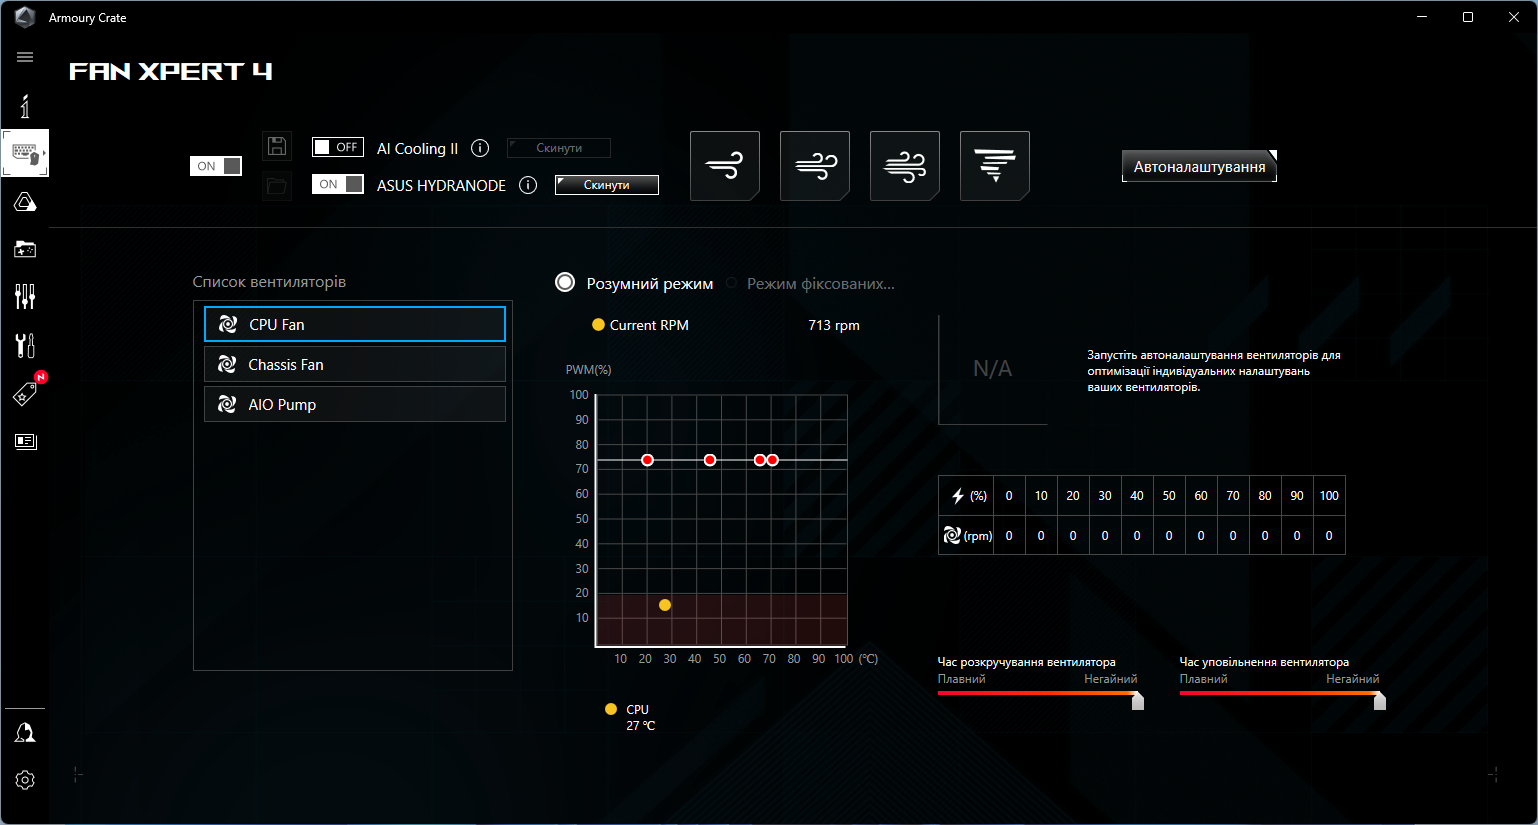Click the Час розкручування вентилятора label
Image resolution: width=1538 pixels, height=825 pixels.
[1026, 662]
